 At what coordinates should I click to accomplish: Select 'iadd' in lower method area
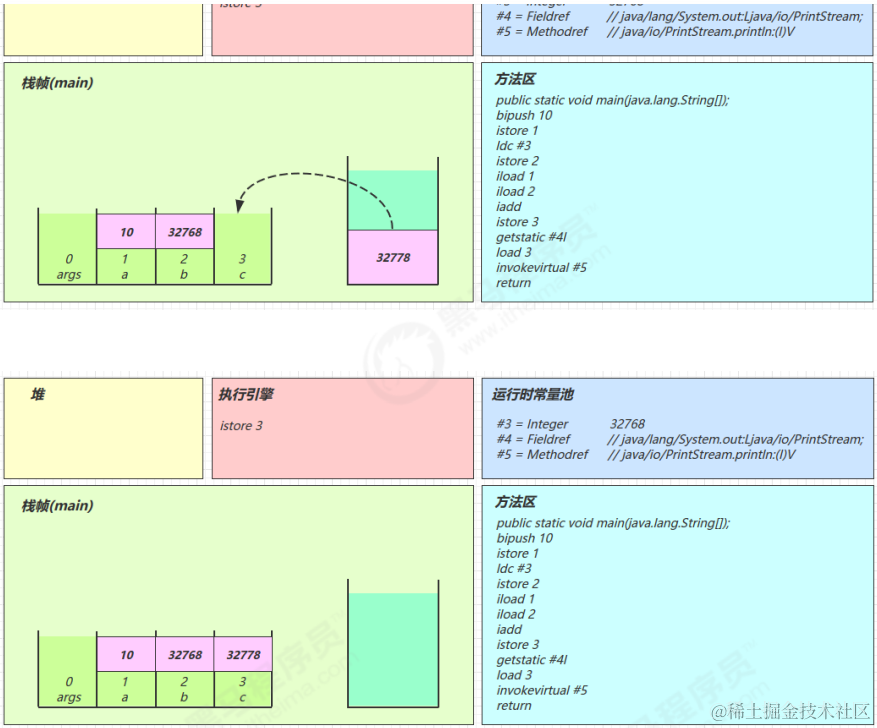pos(509,629)
